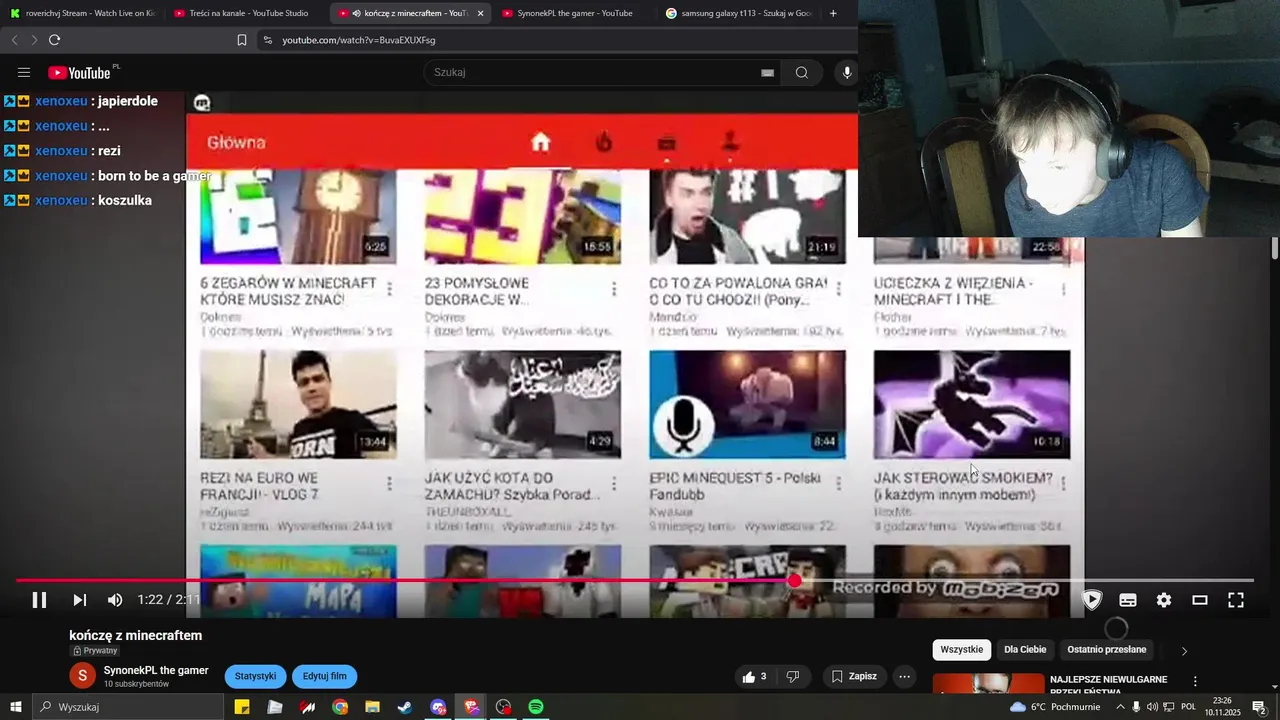Open the YouTube guide hamburger menu

click(24, 72)
